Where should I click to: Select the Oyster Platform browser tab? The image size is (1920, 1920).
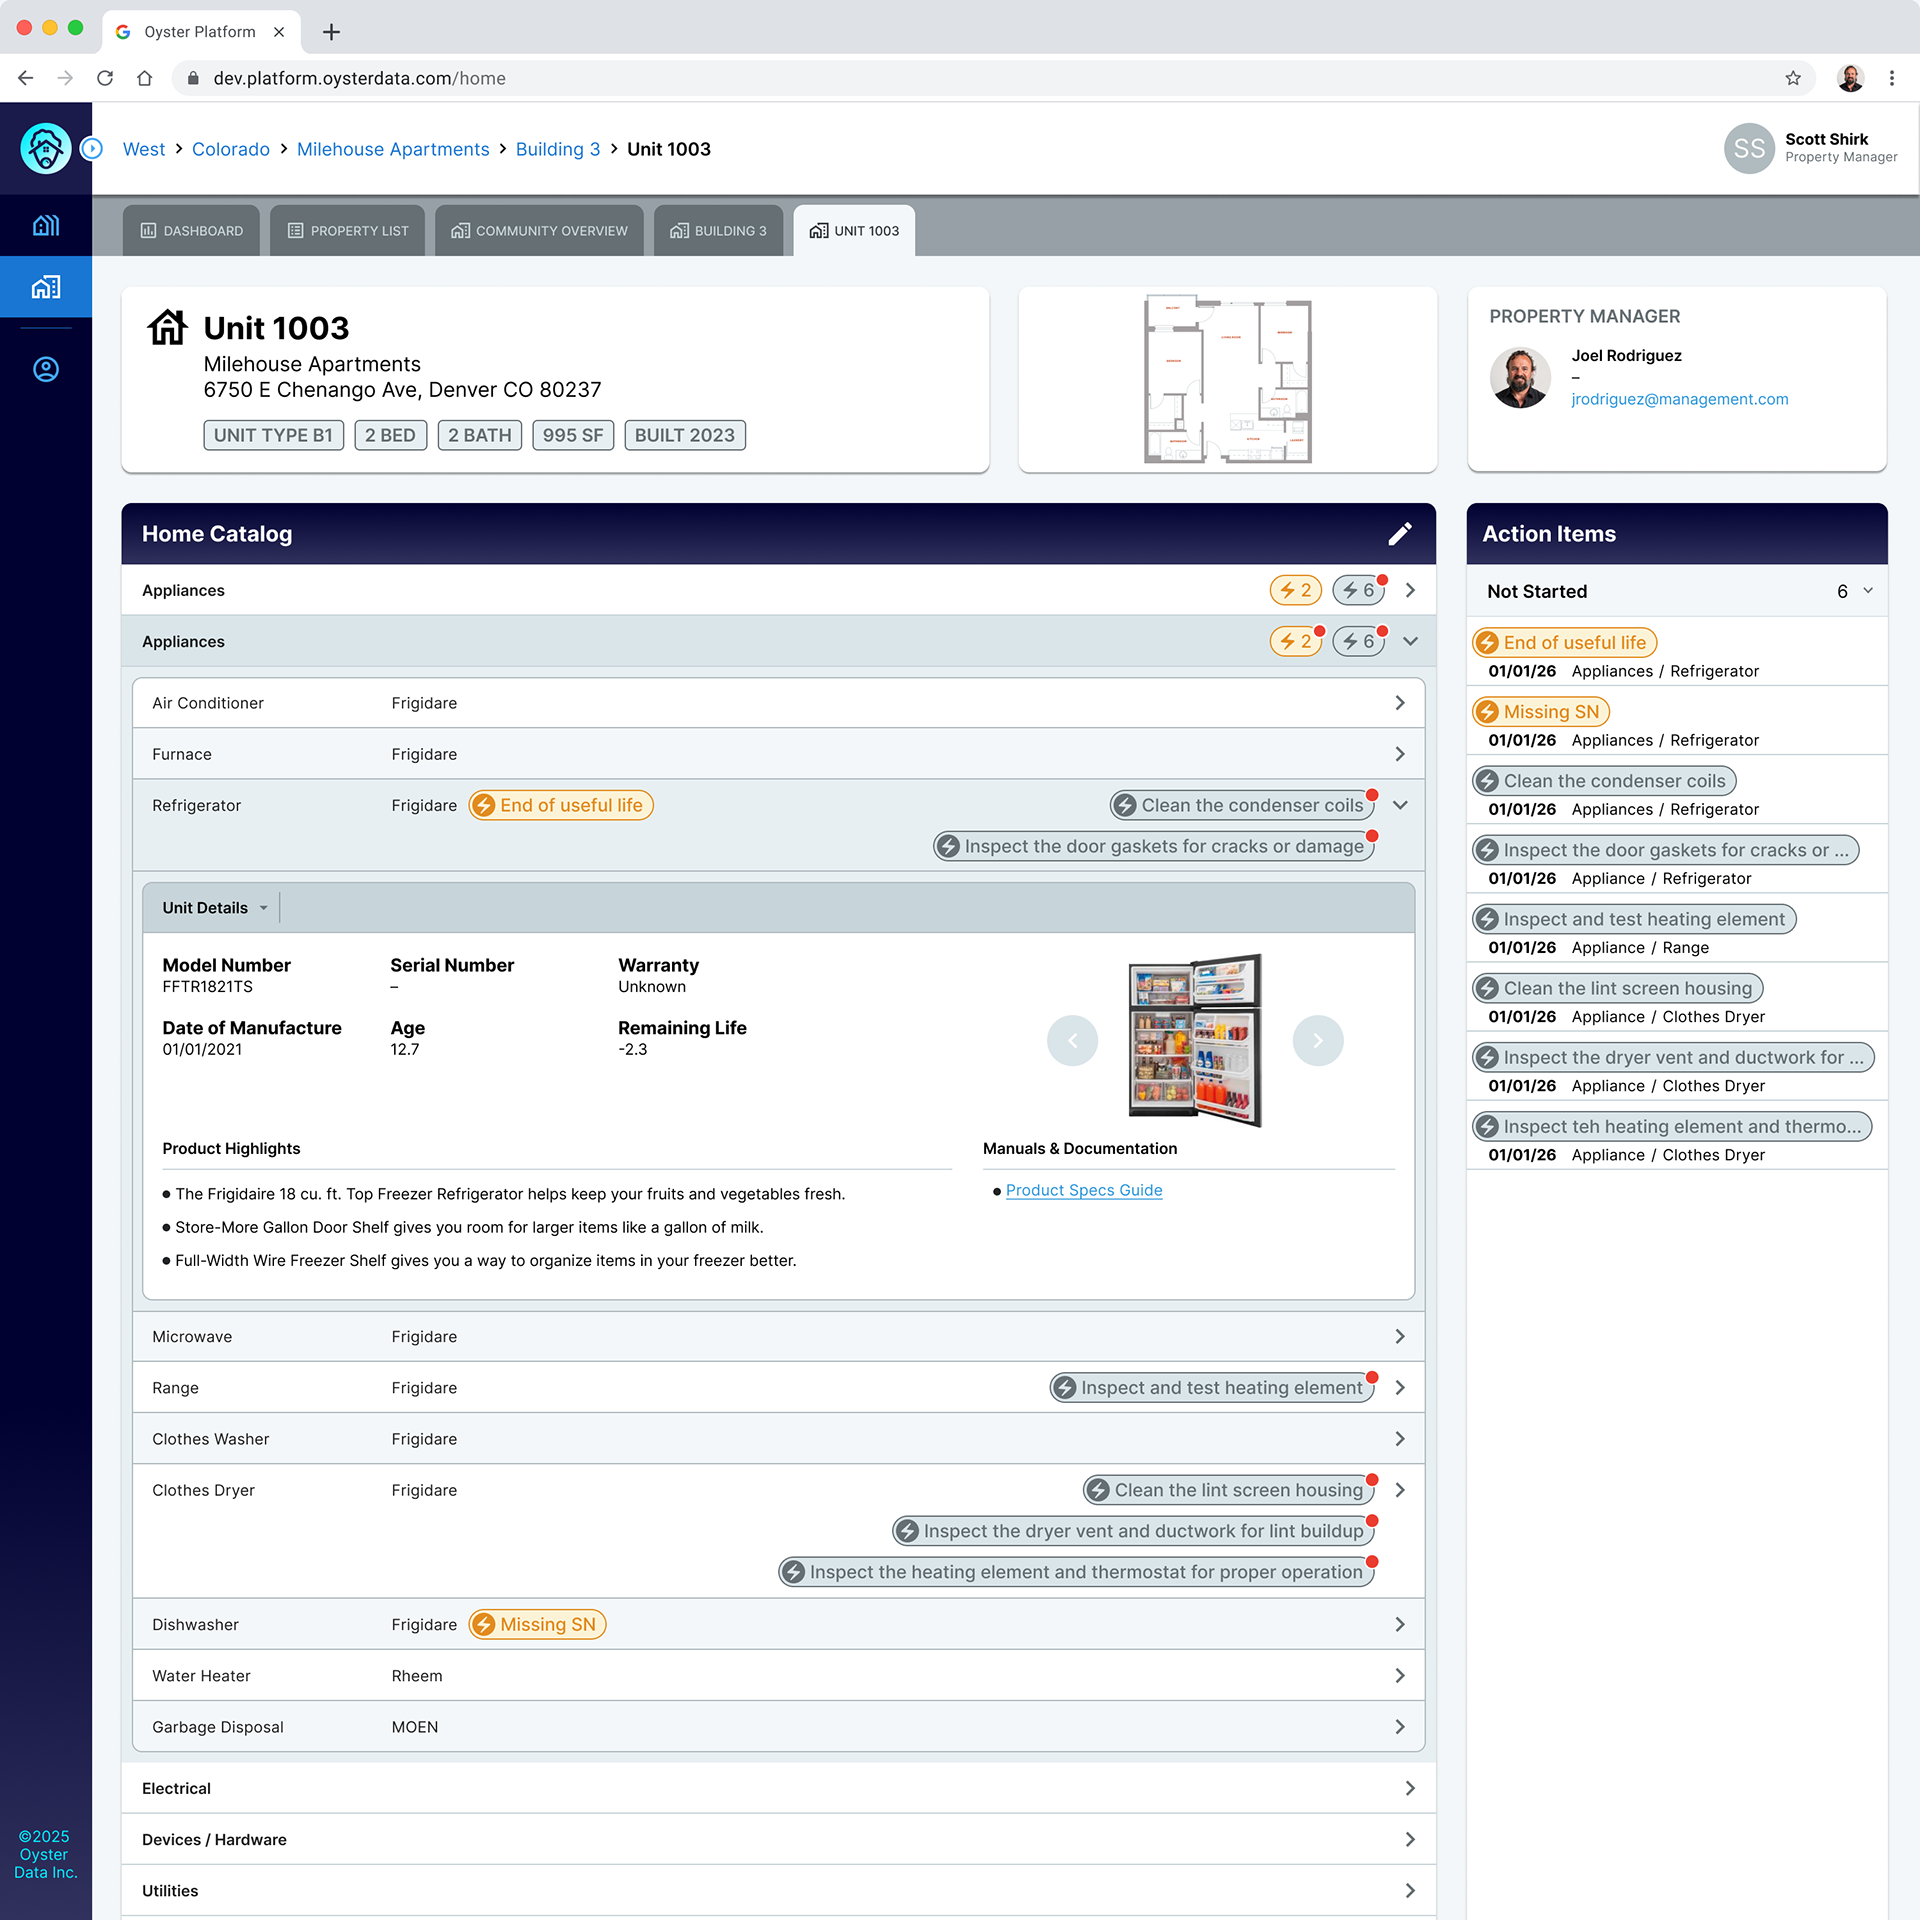click(x=200, y=32)
